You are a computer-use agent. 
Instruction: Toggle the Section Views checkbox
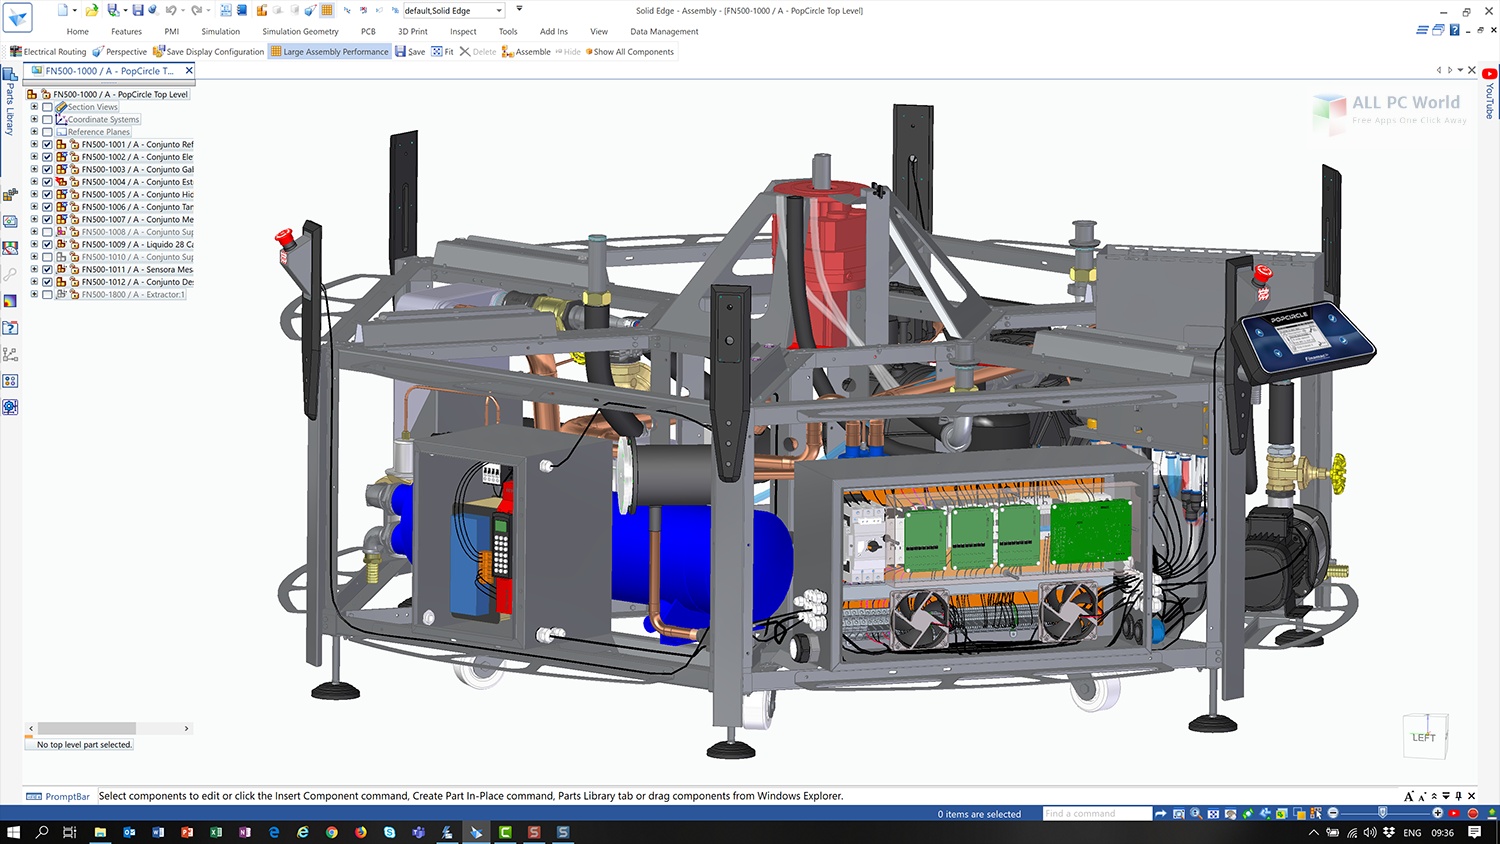click(47, 107)
